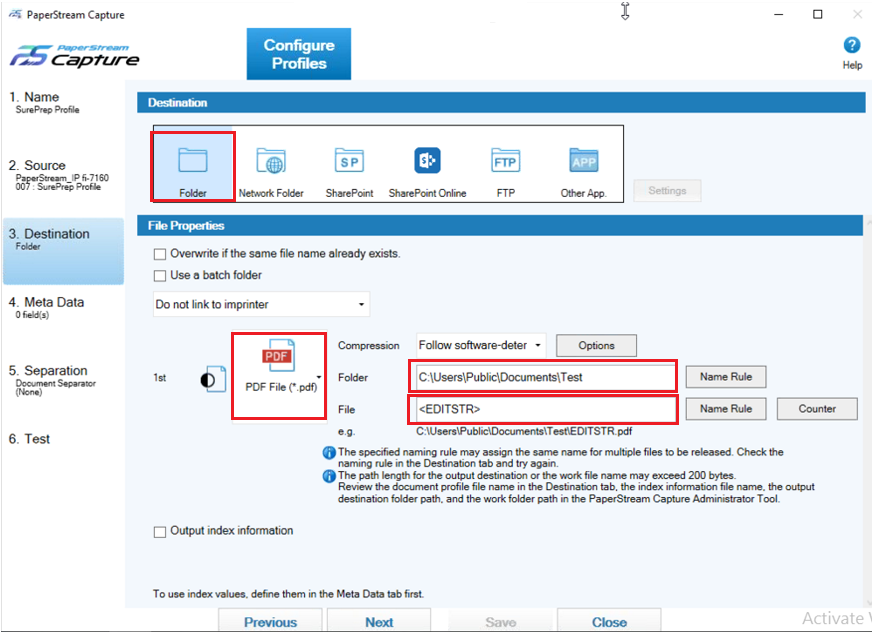
Task: Click the Previous button
Action: click(x=270, y=622)
